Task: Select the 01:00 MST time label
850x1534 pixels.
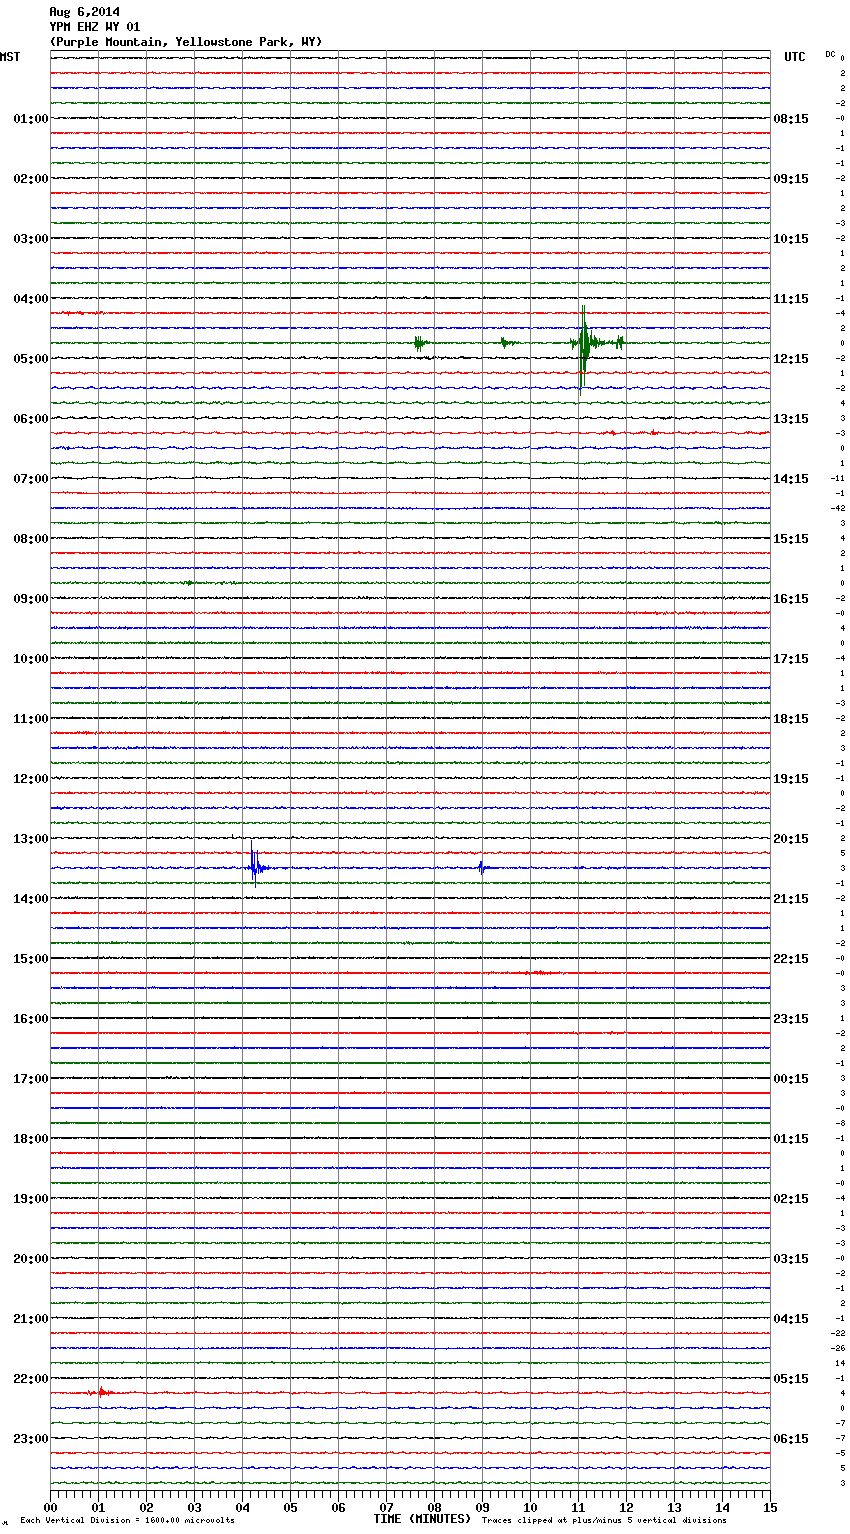Action: coord(31,119)
